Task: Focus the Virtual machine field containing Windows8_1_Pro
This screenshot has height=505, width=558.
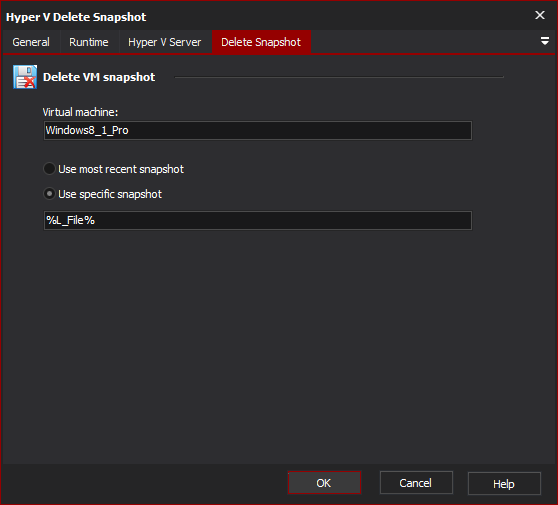Action: (x=258, y=130)
